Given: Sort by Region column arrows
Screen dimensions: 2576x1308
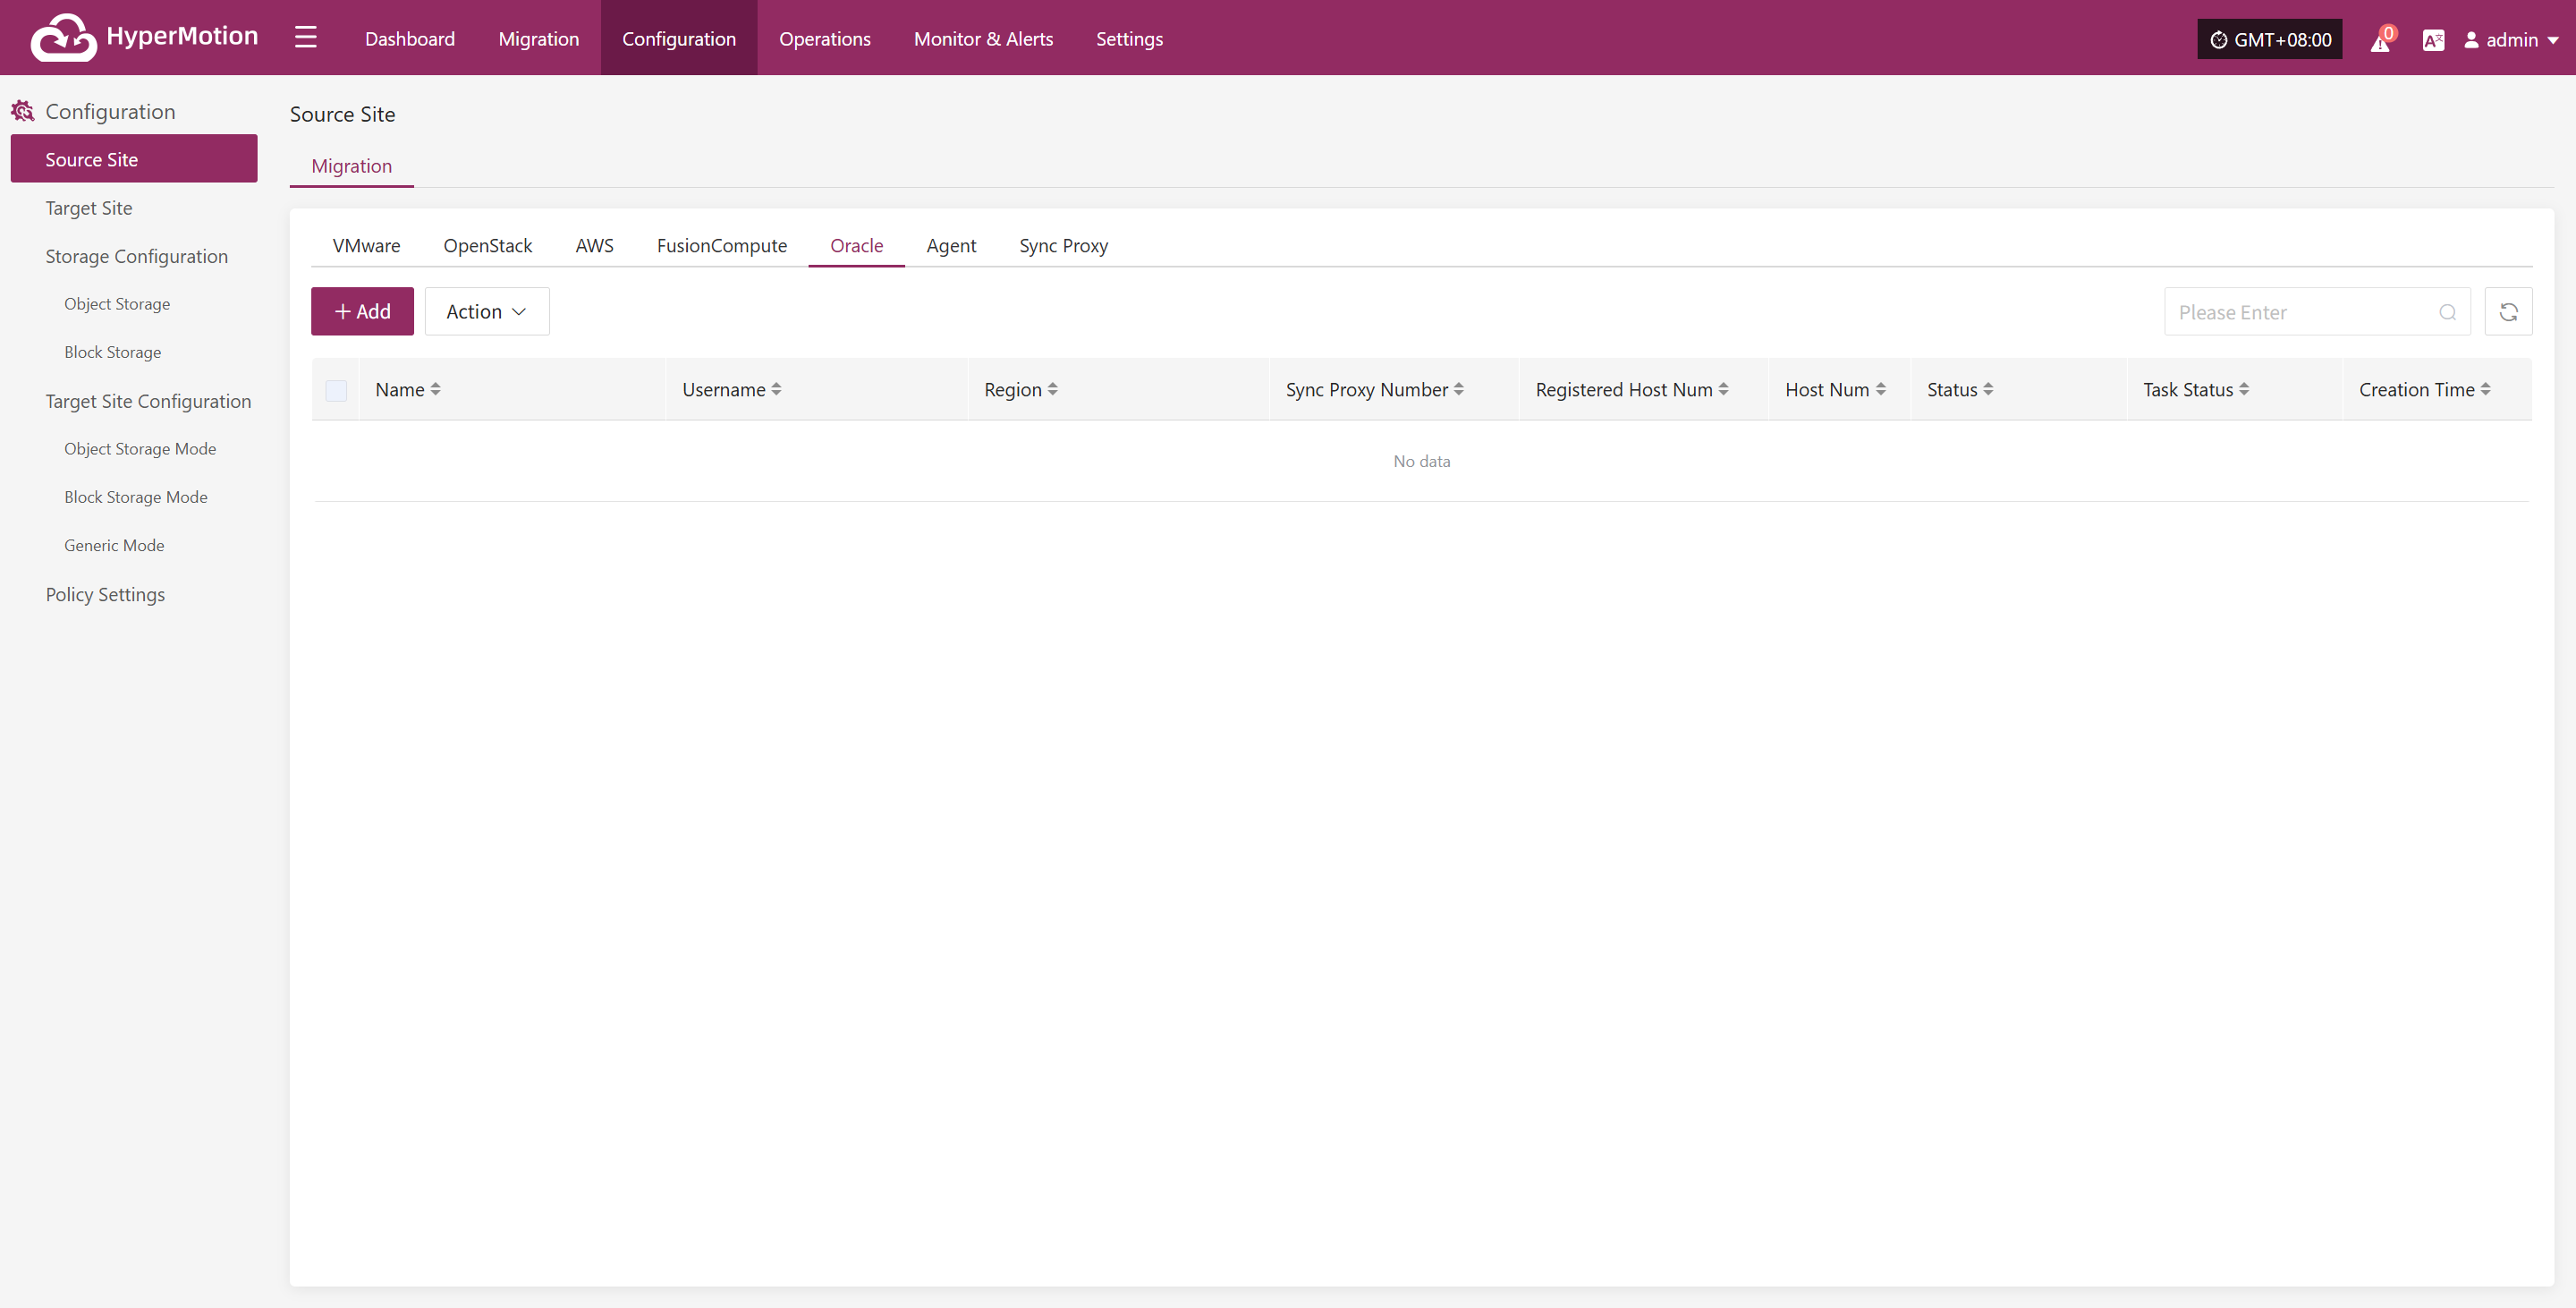Looking at the screenshot, I should pos(1052,389).
